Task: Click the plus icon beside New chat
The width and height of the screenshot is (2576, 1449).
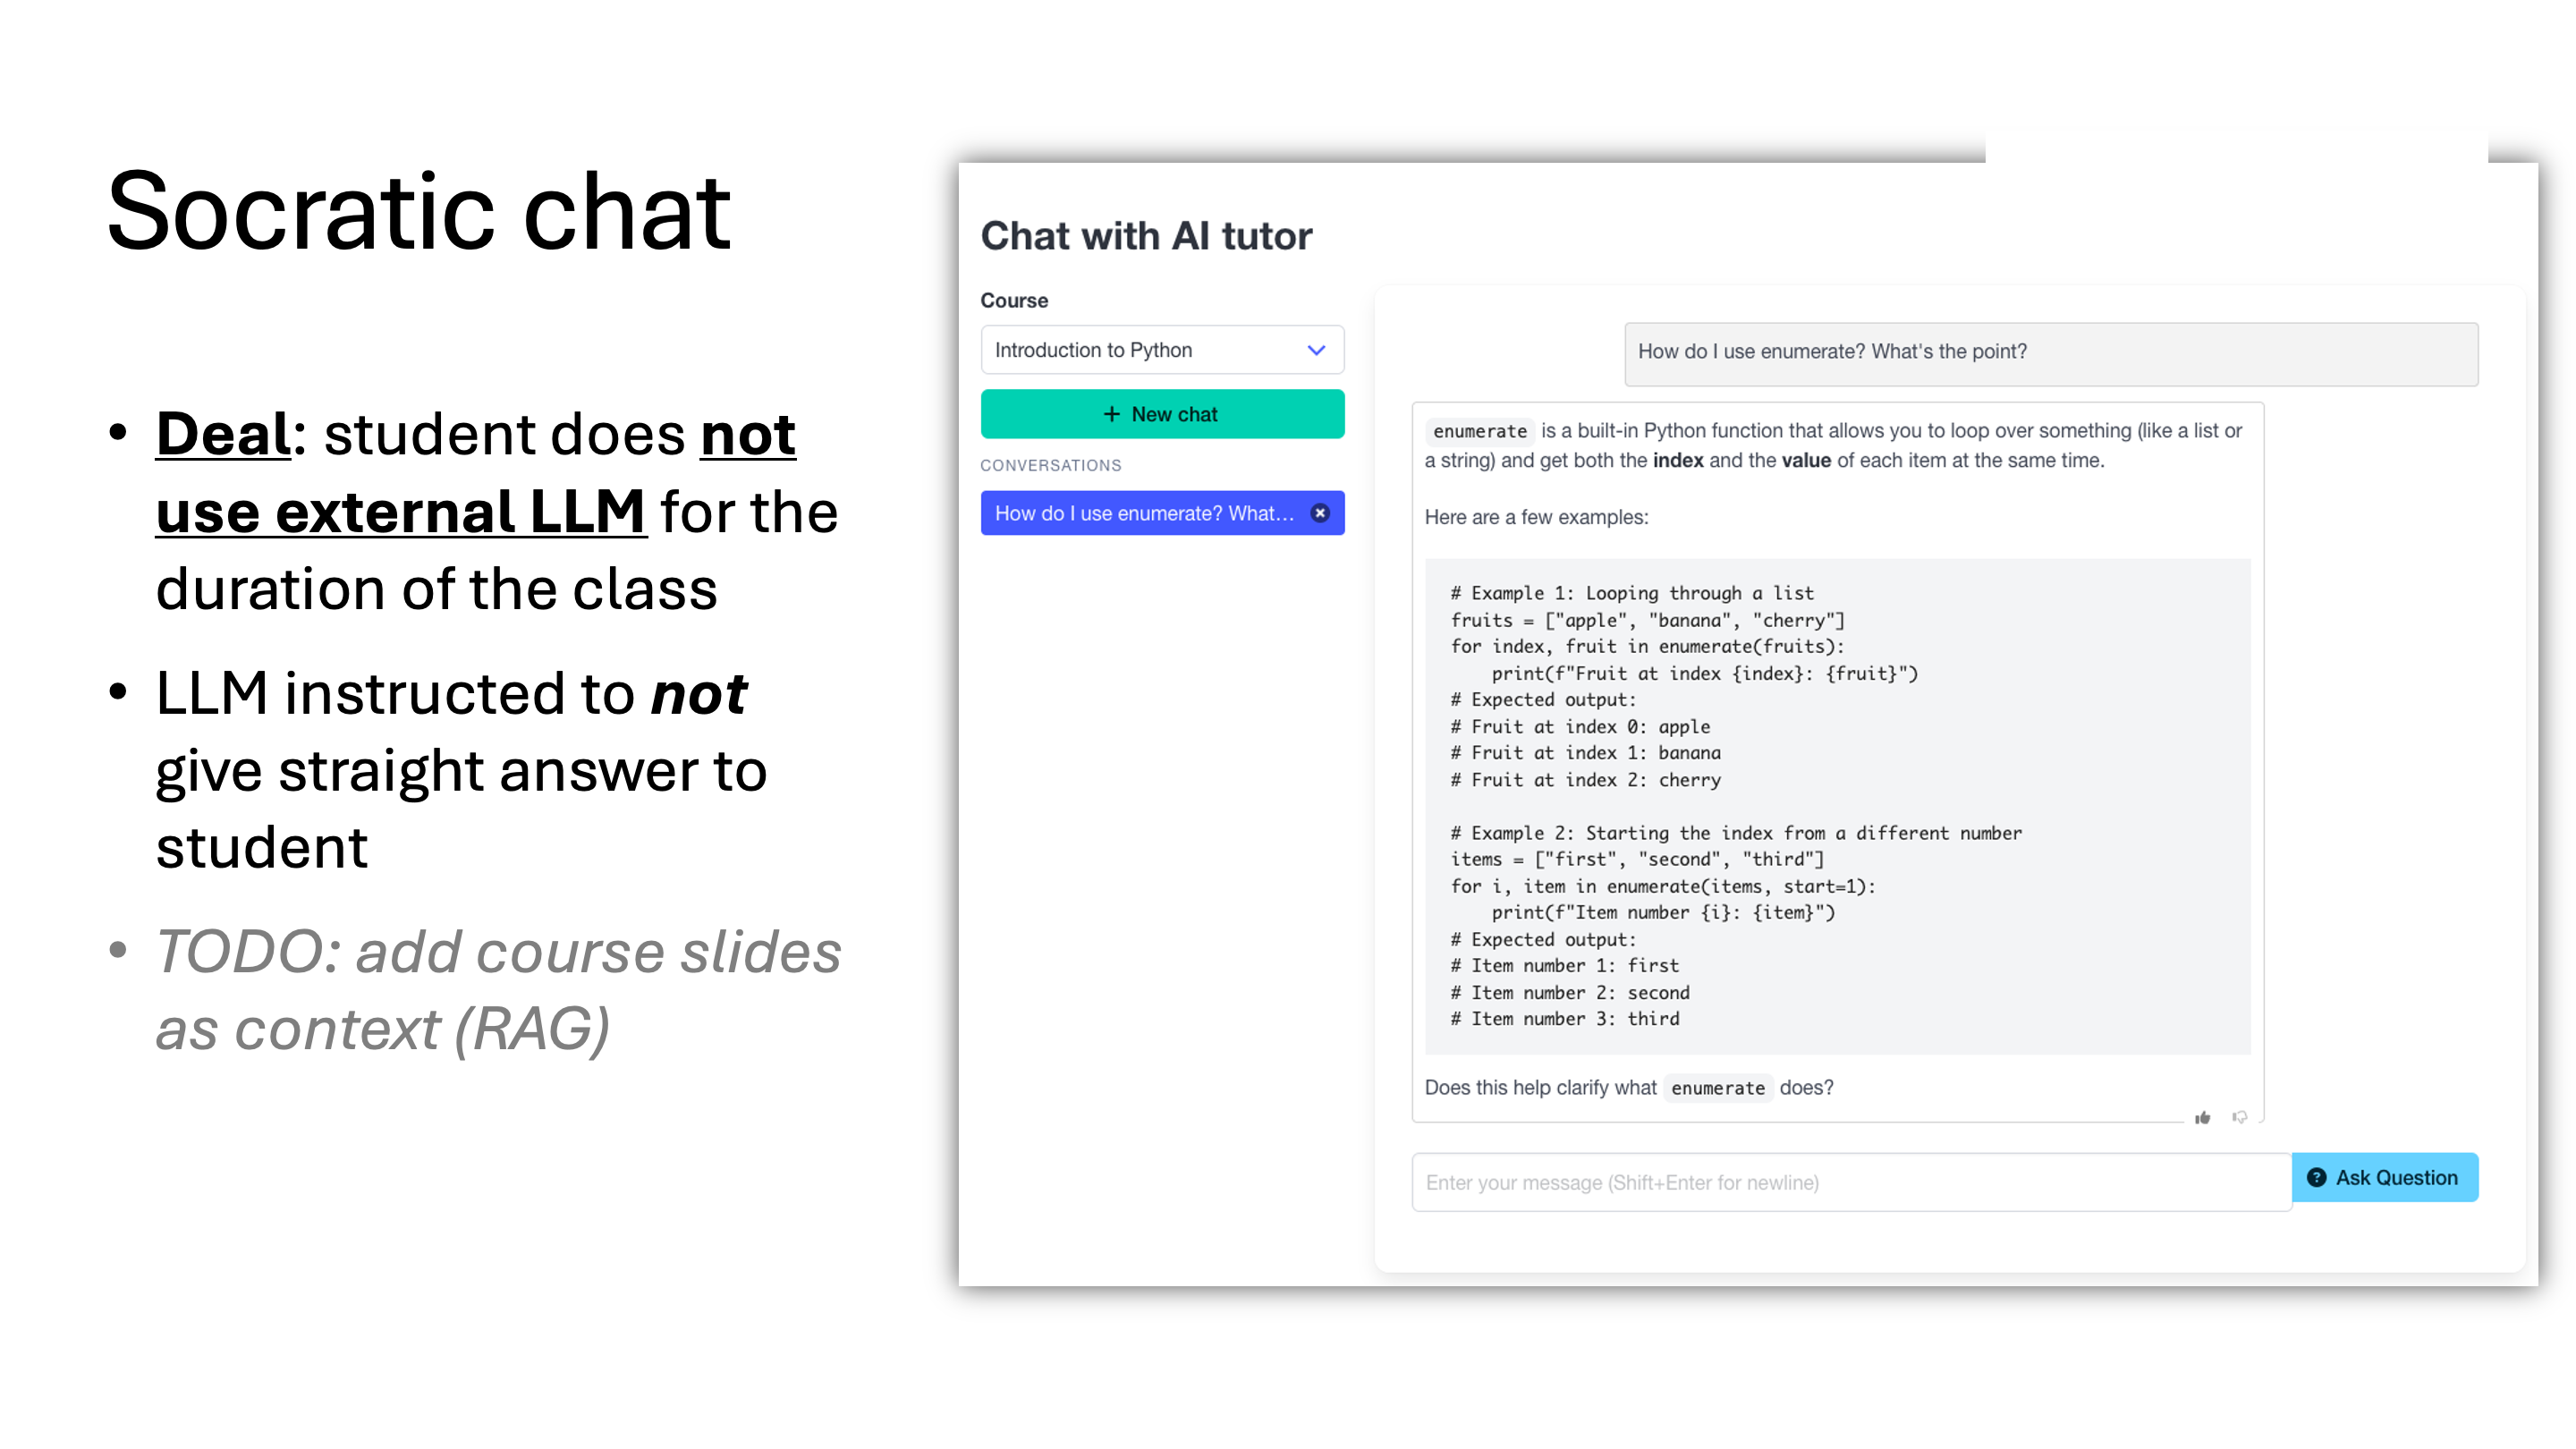Action: tap(1111, 414)
